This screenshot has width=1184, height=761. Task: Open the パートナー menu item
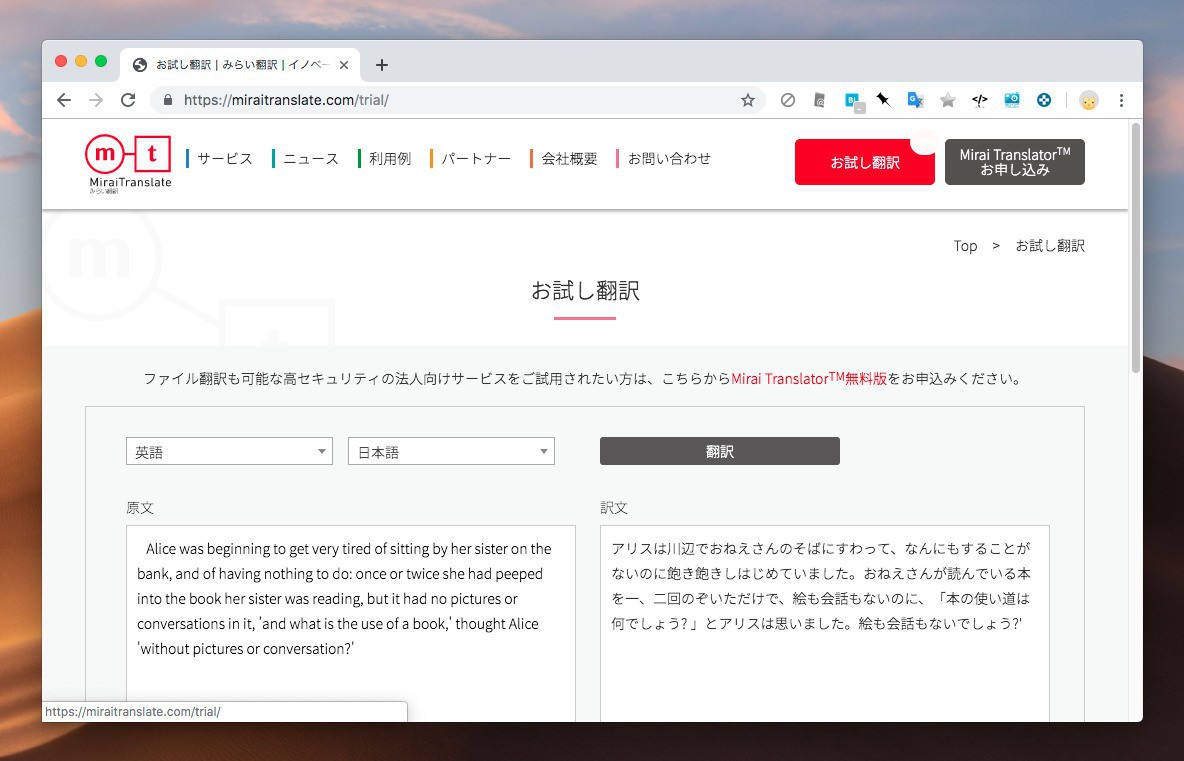click(476, 159)
